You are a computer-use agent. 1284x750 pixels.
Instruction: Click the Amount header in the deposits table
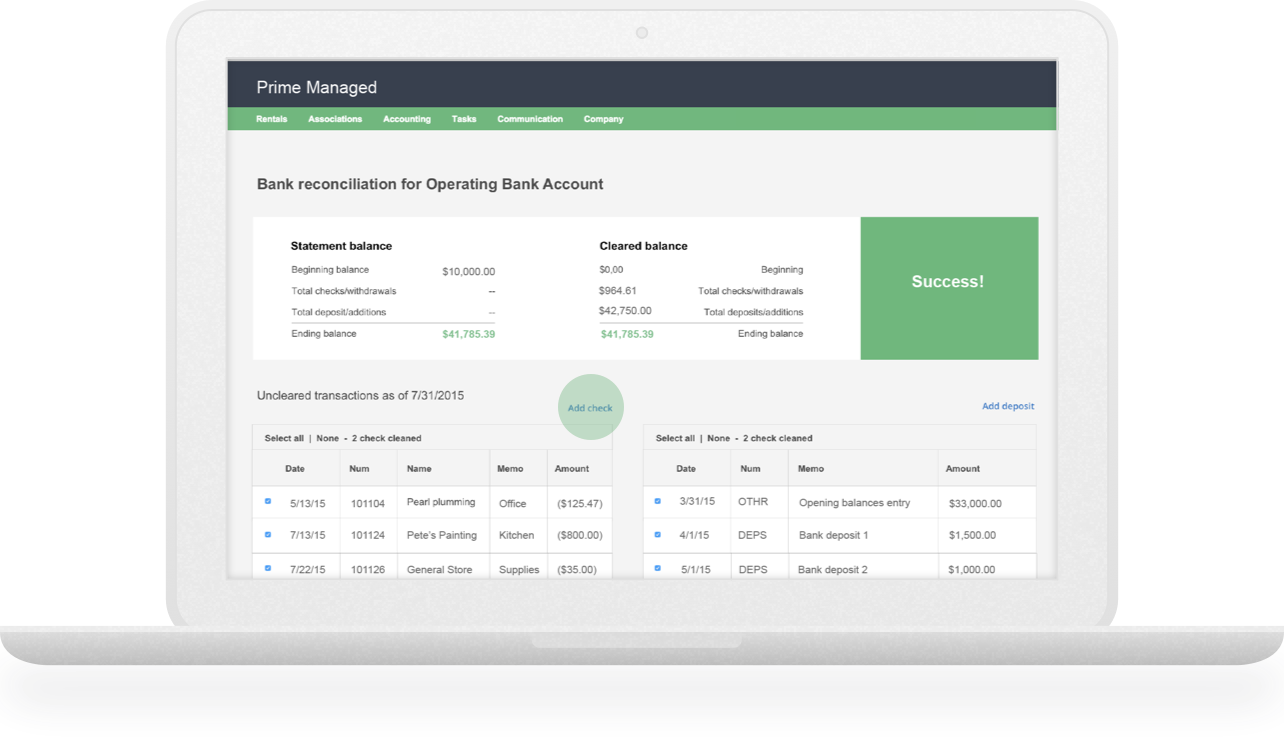[962, 468]
